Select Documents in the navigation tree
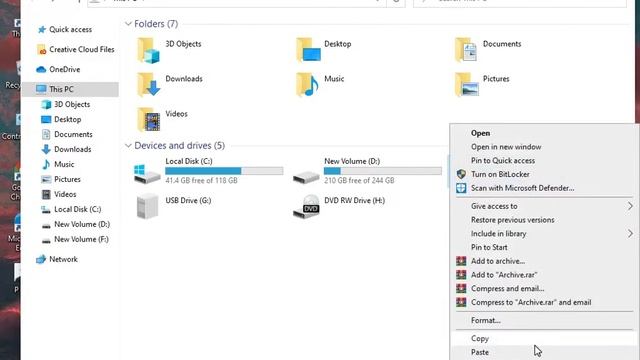The height and width of the screenshot is (360, 640). point(73,134)
